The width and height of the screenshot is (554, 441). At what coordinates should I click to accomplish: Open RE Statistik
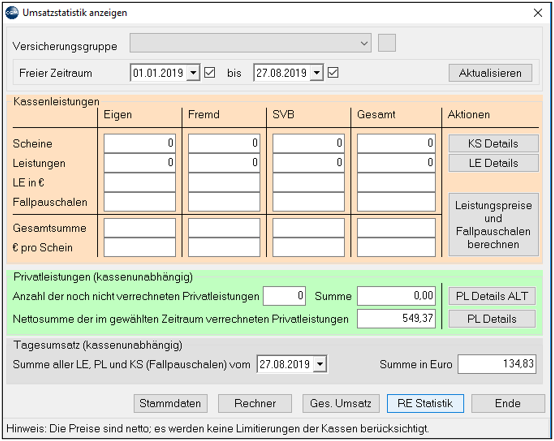pos(425,403)
